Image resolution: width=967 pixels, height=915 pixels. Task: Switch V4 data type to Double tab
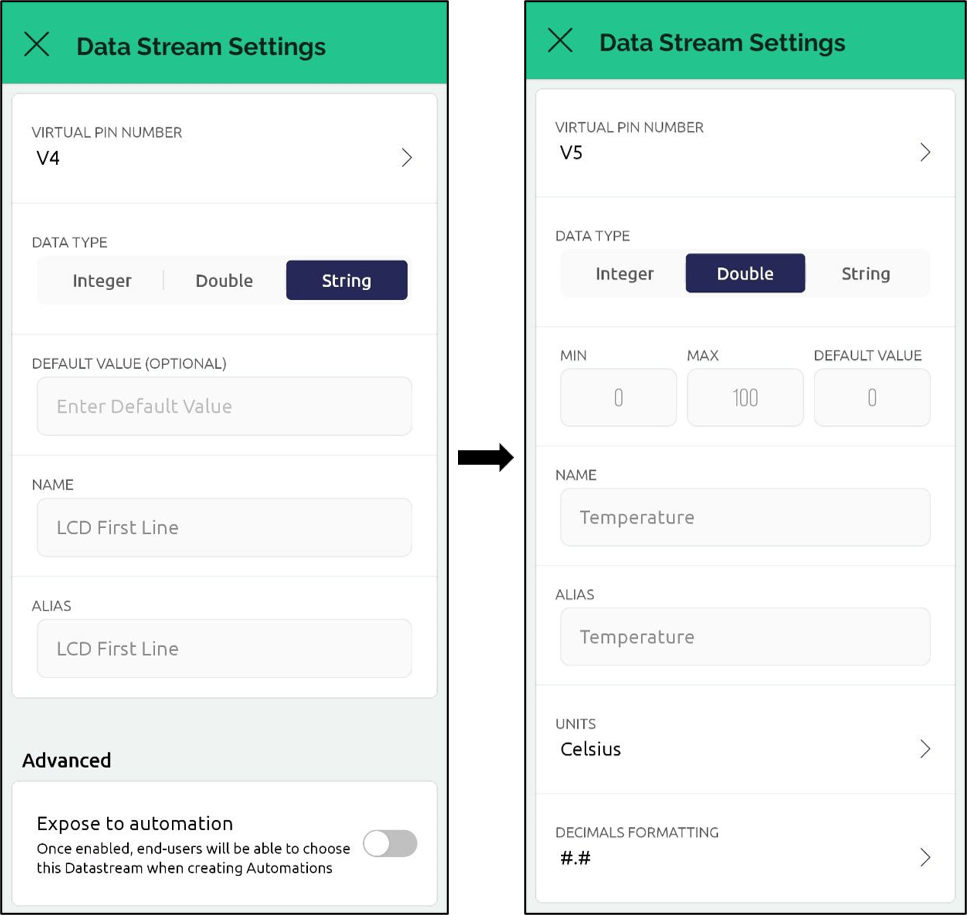pyautogui.click(x=223, y=280)
